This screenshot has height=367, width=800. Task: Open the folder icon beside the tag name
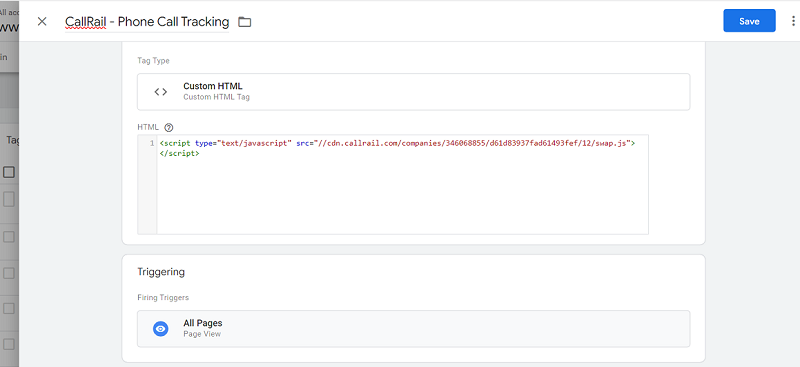tap(245, 22)
